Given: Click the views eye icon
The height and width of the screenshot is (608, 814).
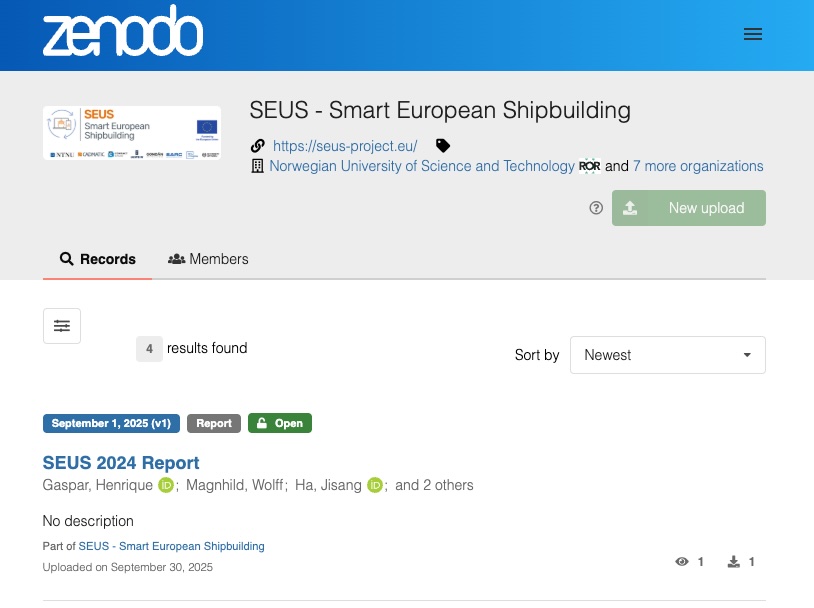Looking at the screenshot, I should 682,562.
